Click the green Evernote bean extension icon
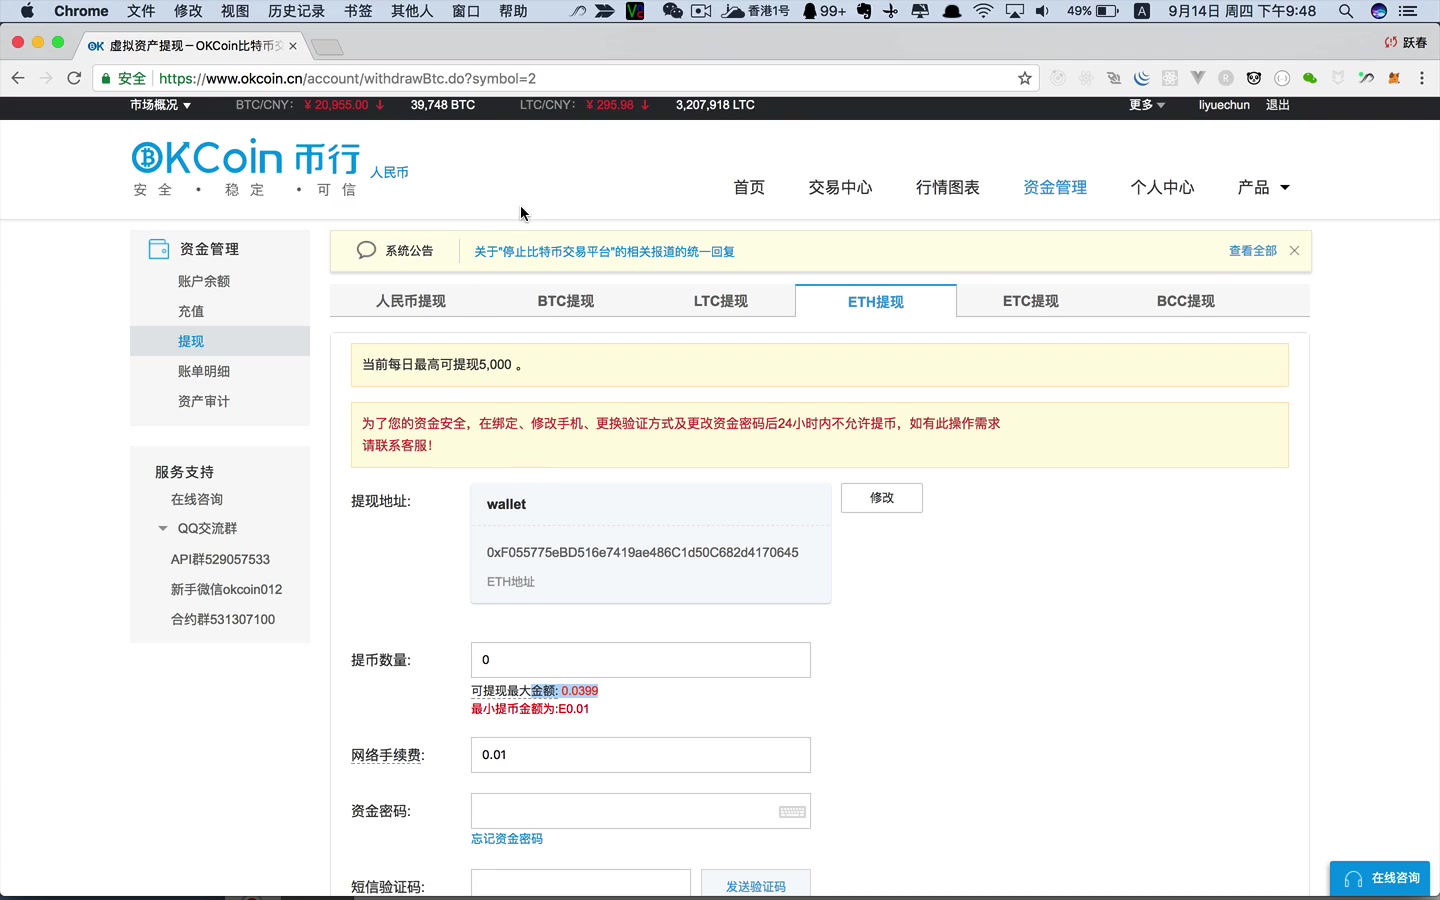The image size is (1440, 900). click(x=1310, y=78)
